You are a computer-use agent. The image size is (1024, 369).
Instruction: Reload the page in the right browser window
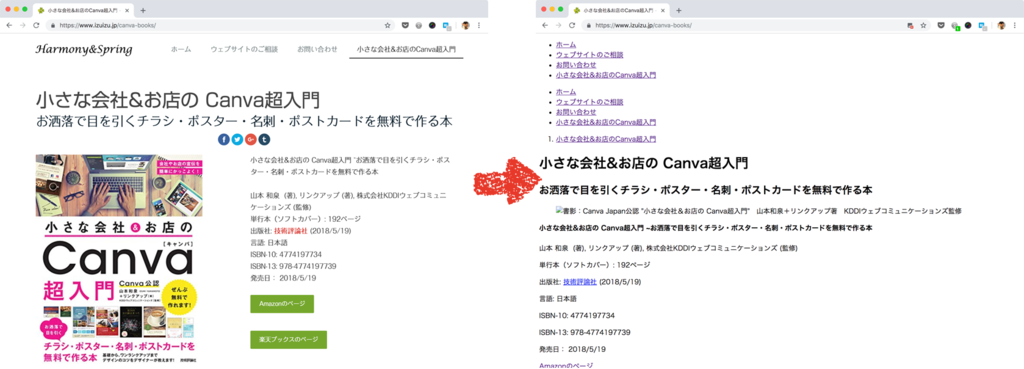click(572, 25)
